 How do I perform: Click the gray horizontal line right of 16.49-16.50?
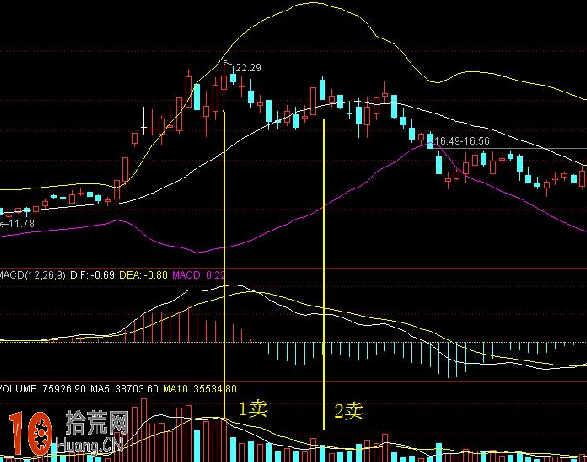[x=510, y=148]
